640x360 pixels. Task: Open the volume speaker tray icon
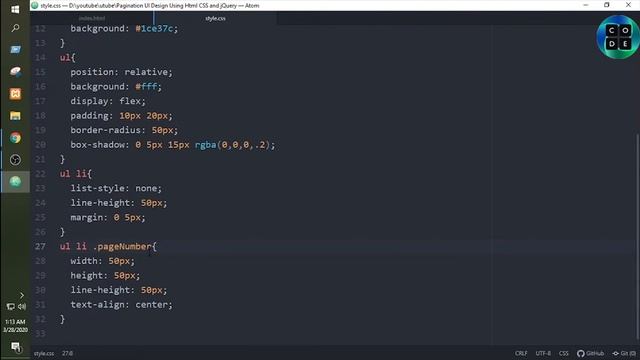point(22,306)
